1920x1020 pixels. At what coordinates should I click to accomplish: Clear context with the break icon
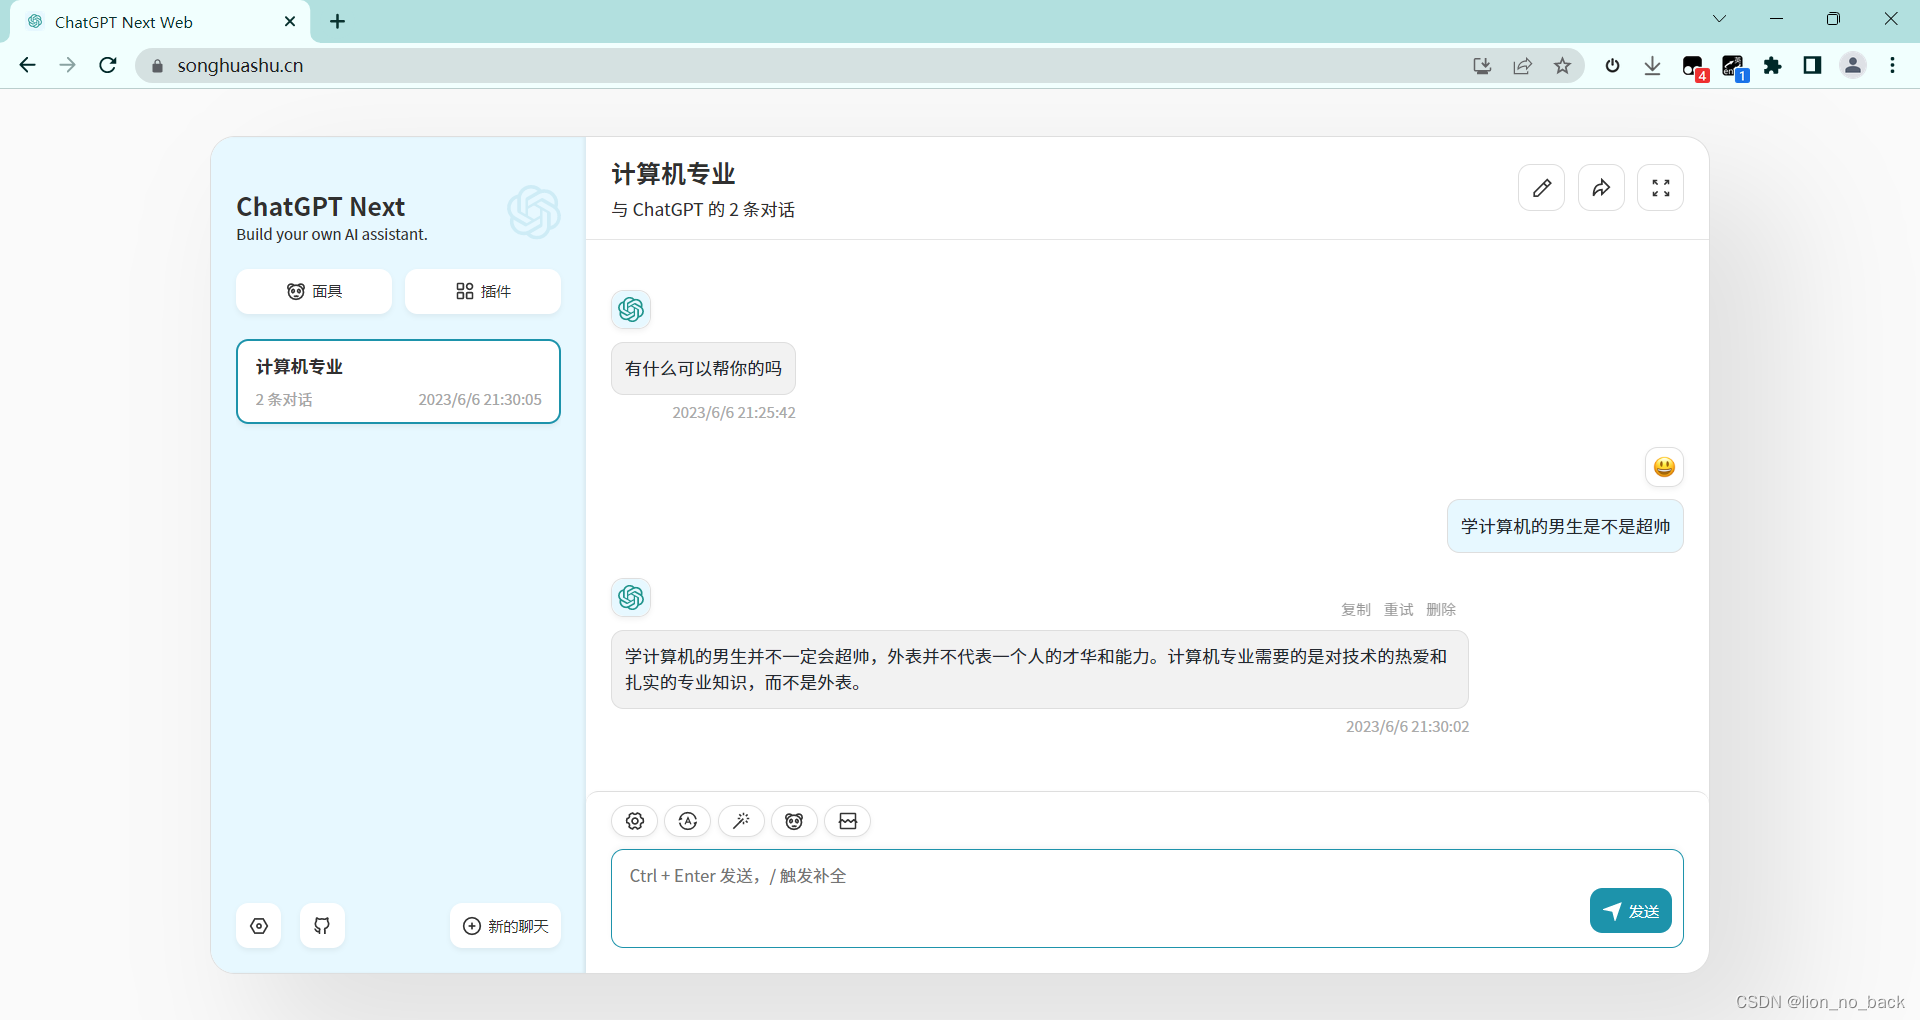847,821
